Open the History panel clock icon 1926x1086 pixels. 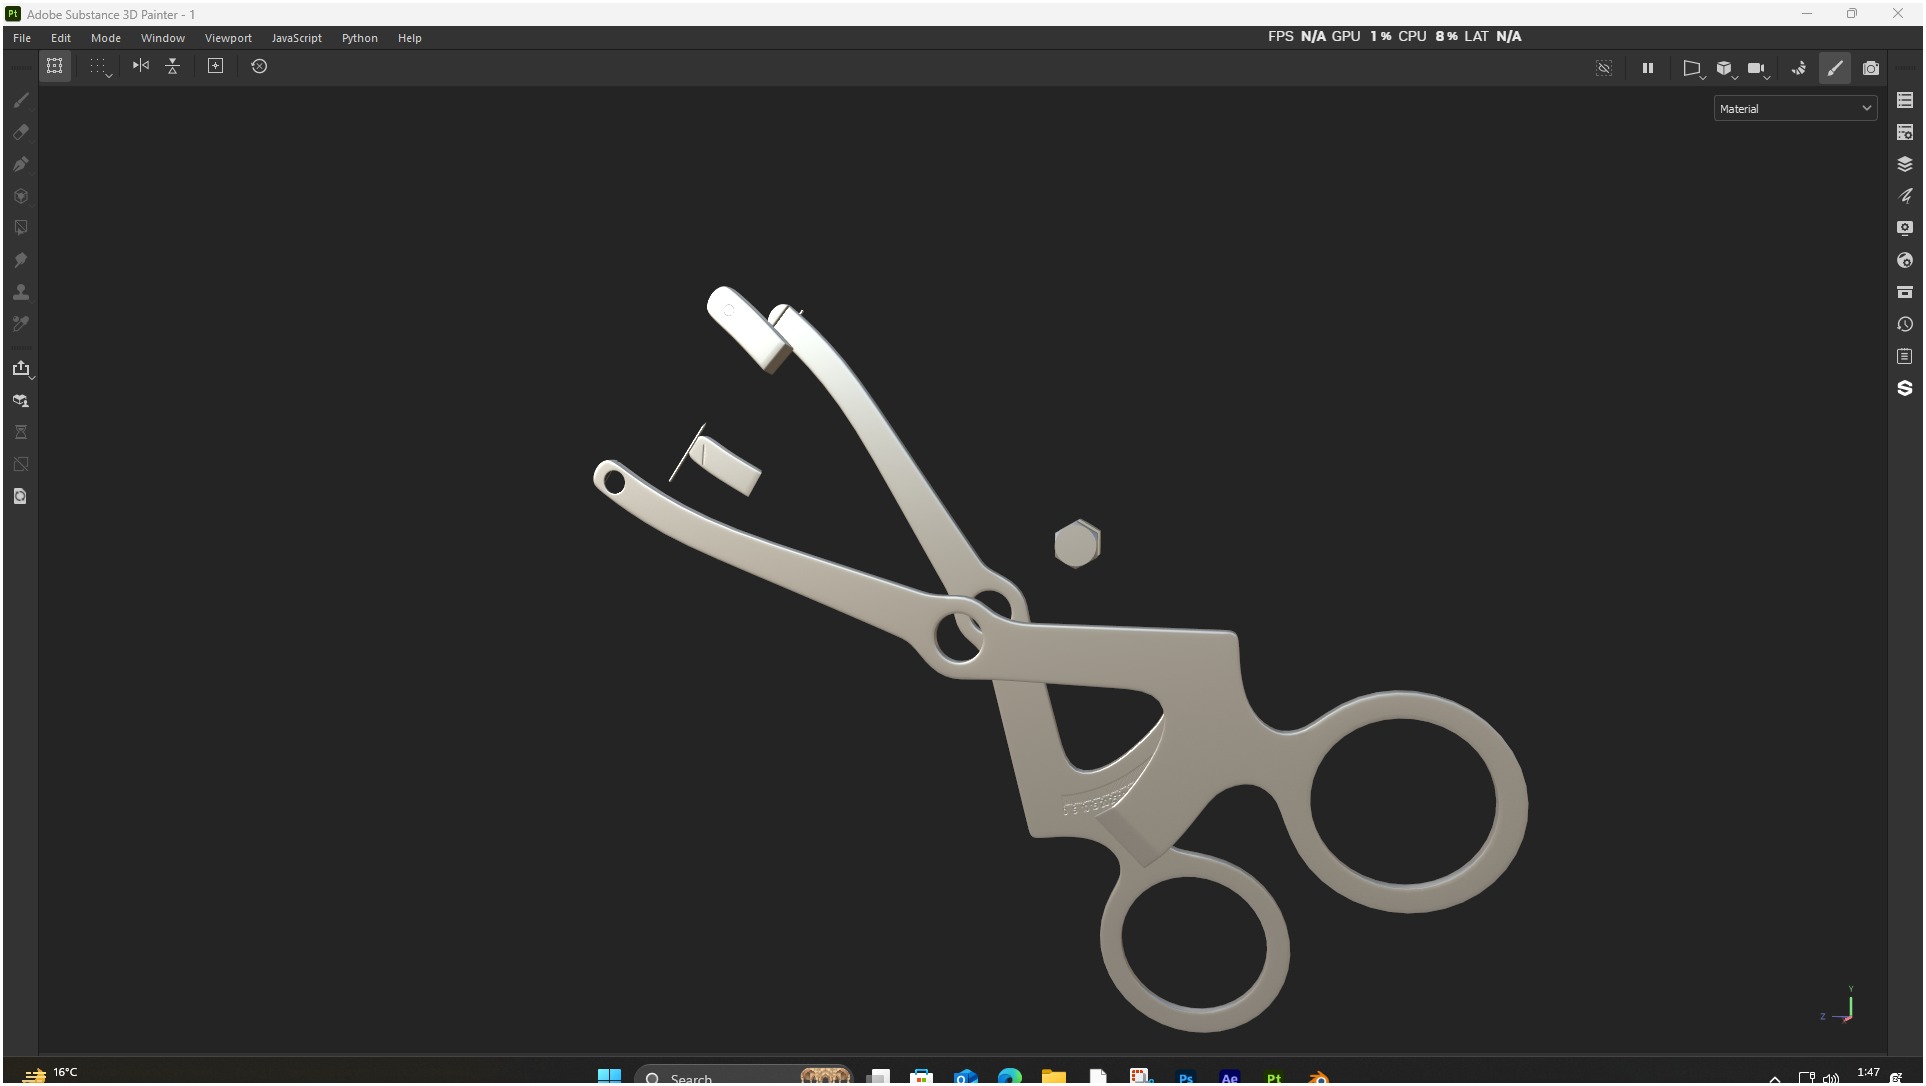click(x=1905, y=324)
